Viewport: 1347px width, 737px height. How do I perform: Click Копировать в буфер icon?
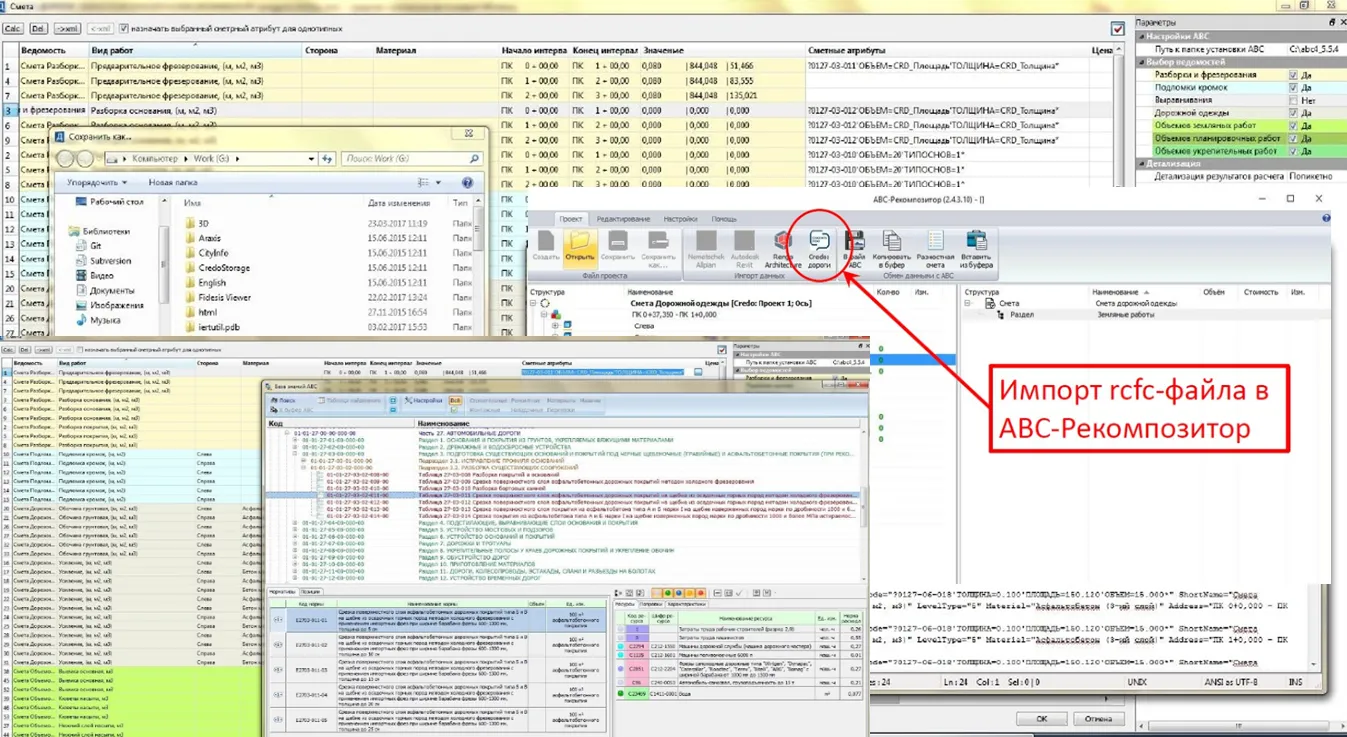[891, 250]
